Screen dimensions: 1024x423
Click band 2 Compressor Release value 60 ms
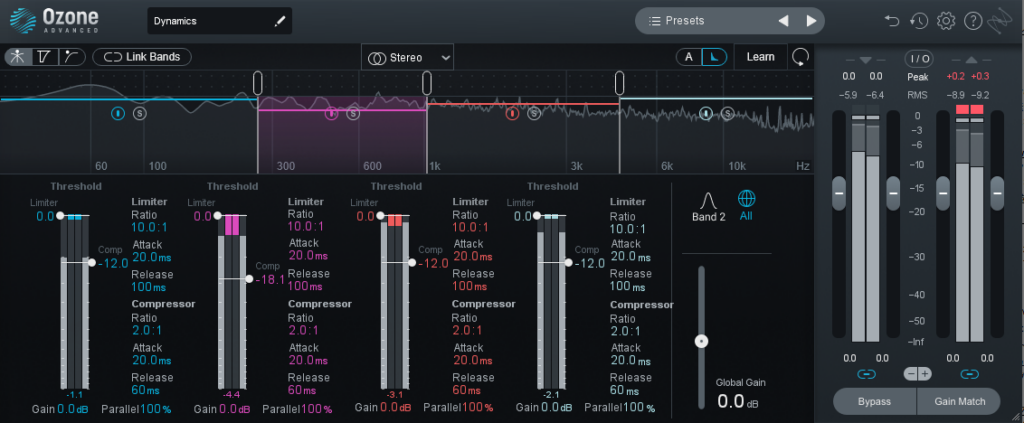[302, 390]
